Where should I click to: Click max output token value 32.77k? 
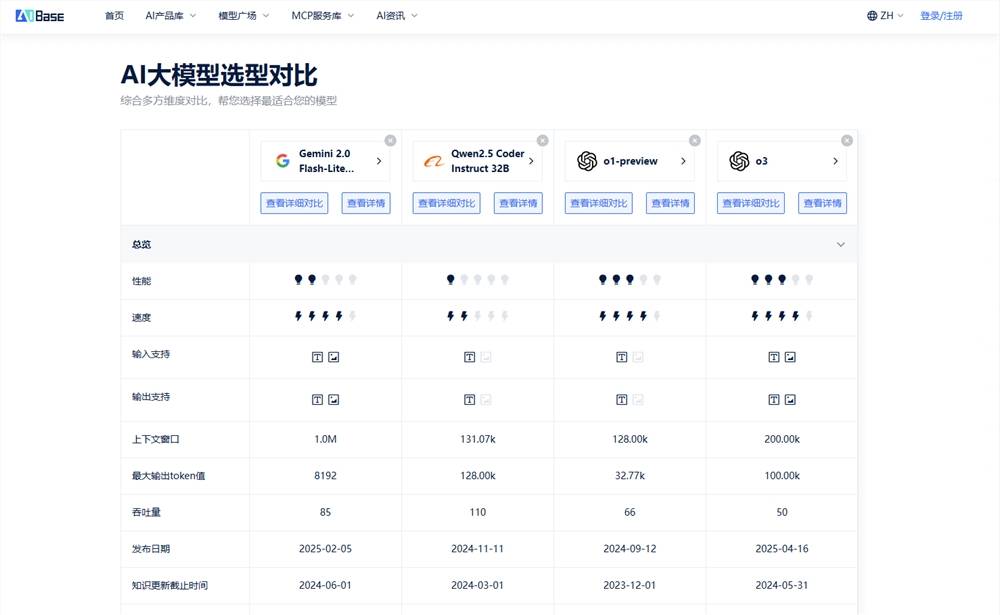coord(629,476)
